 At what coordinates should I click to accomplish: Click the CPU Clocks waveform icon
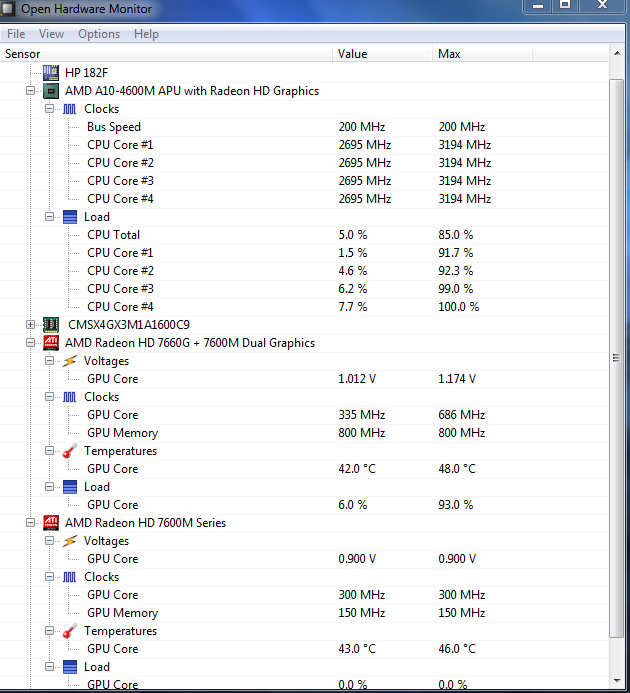69,109
